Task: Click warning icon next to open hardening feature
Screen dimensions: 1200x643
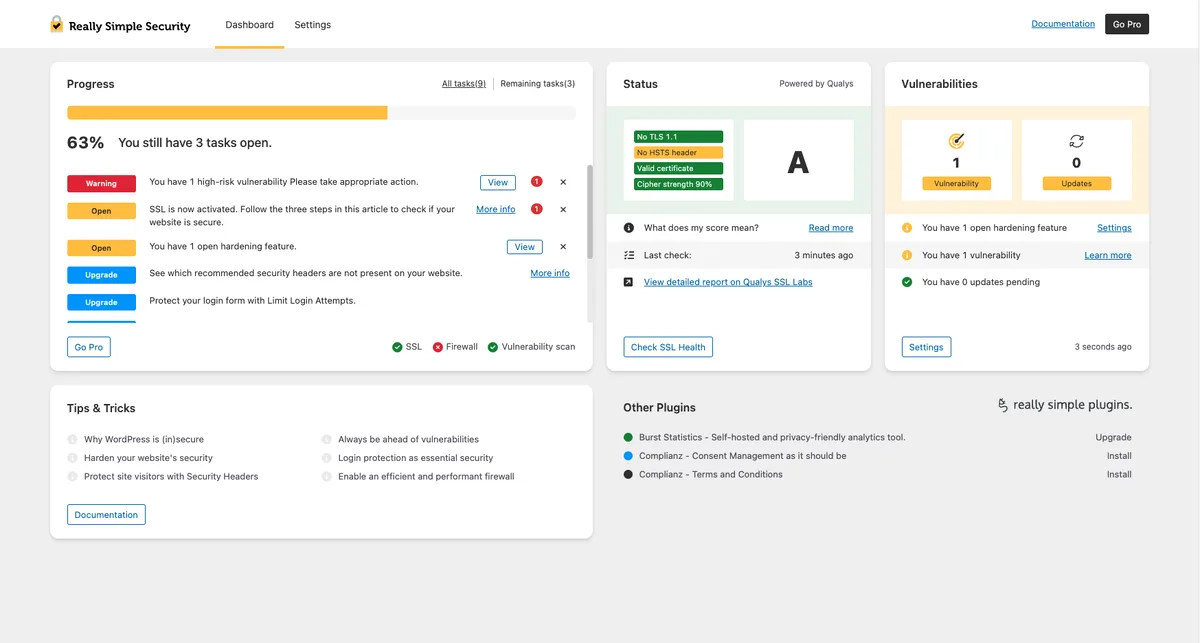Action: point(907,228)
